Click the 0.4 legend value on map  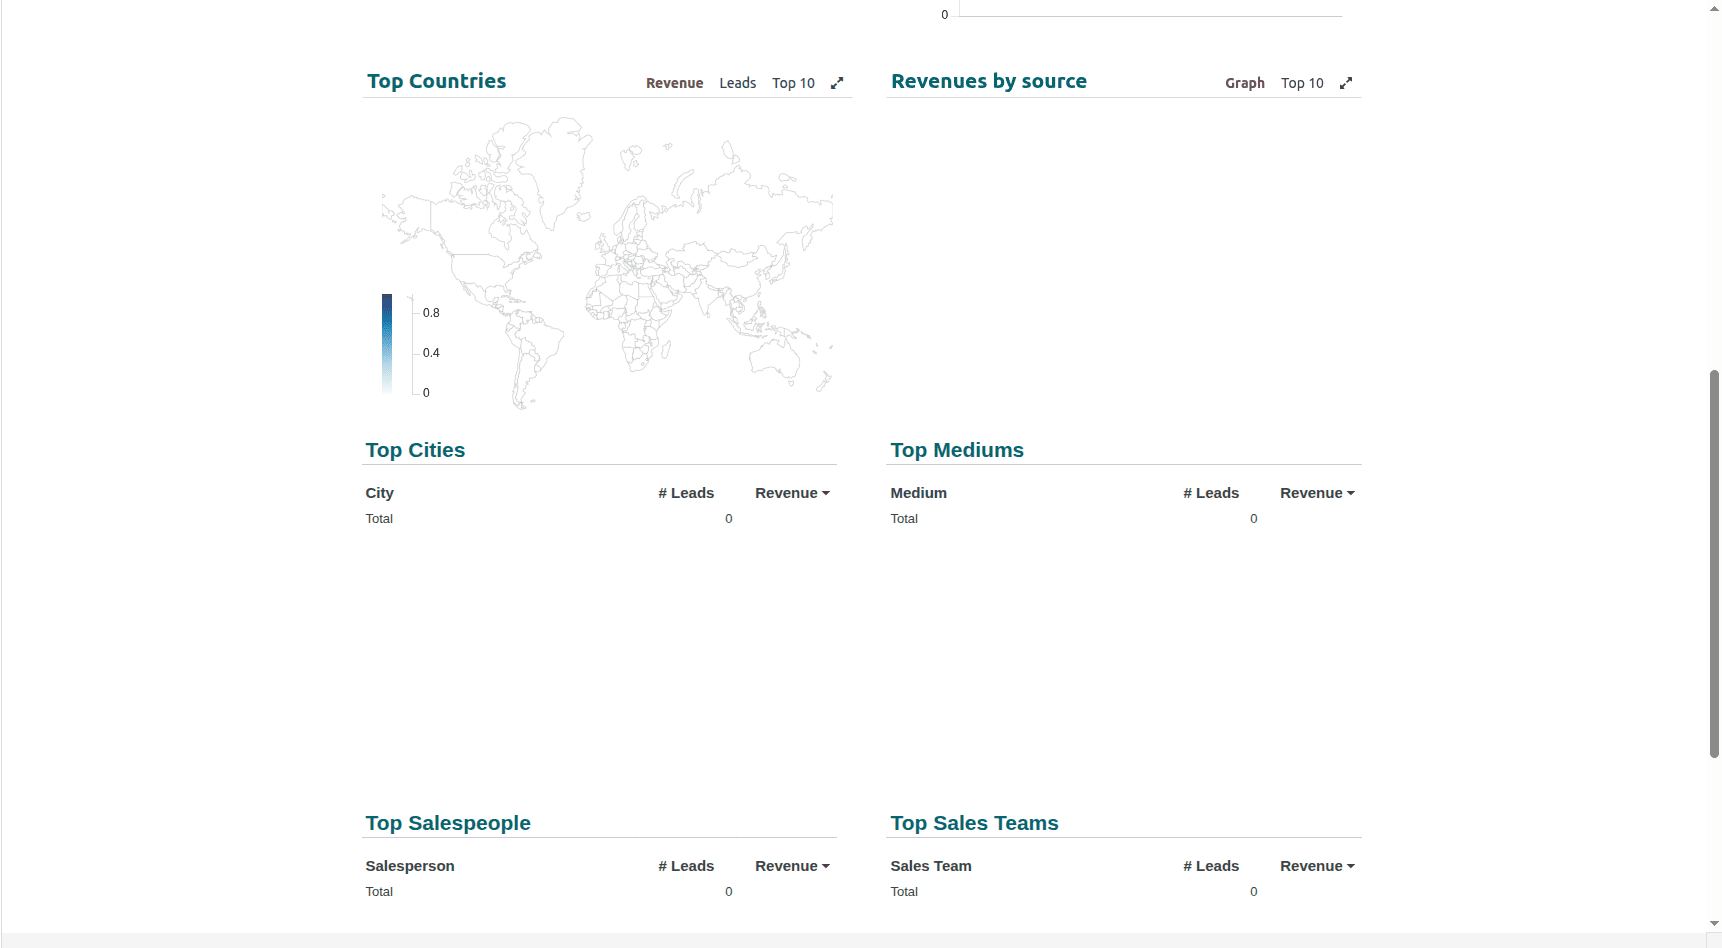point(431,353)
